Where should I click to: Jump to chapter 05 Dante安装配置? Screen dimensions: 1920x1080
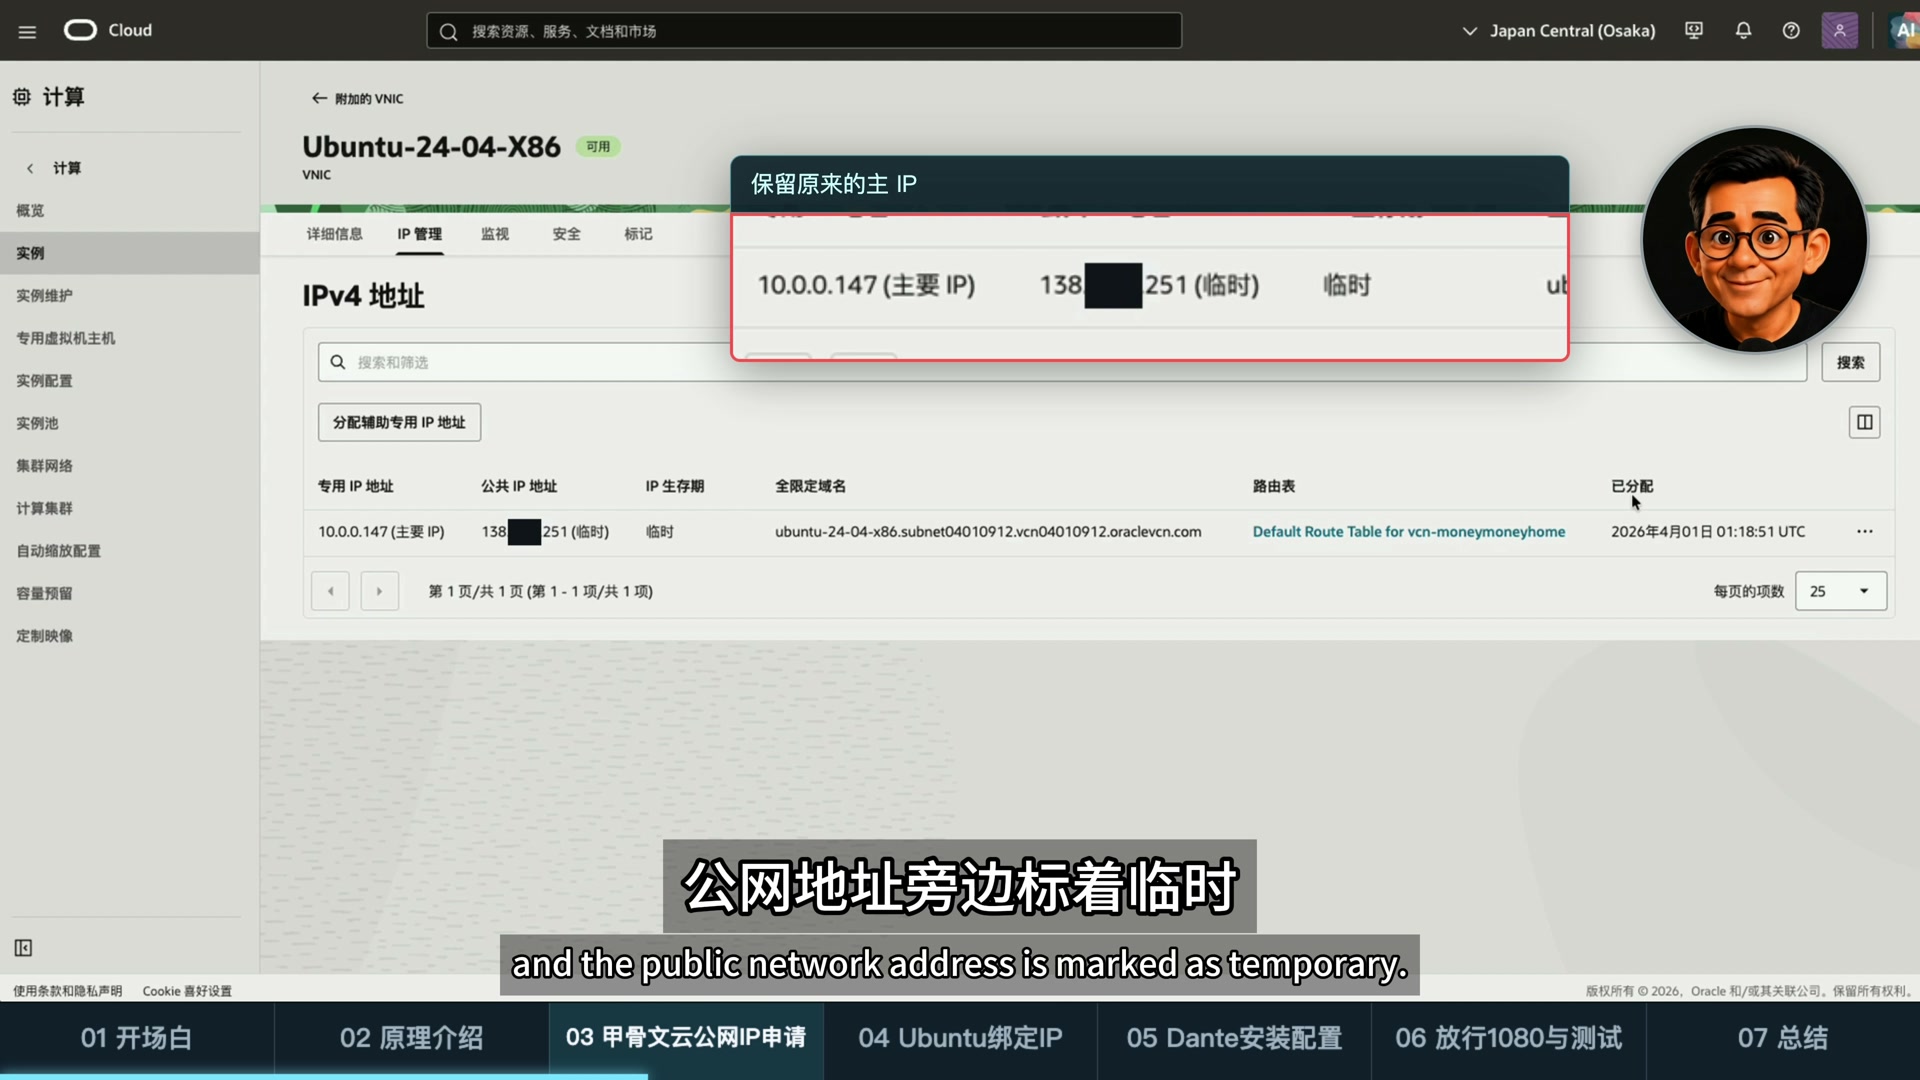[x=1234, y=1038]
